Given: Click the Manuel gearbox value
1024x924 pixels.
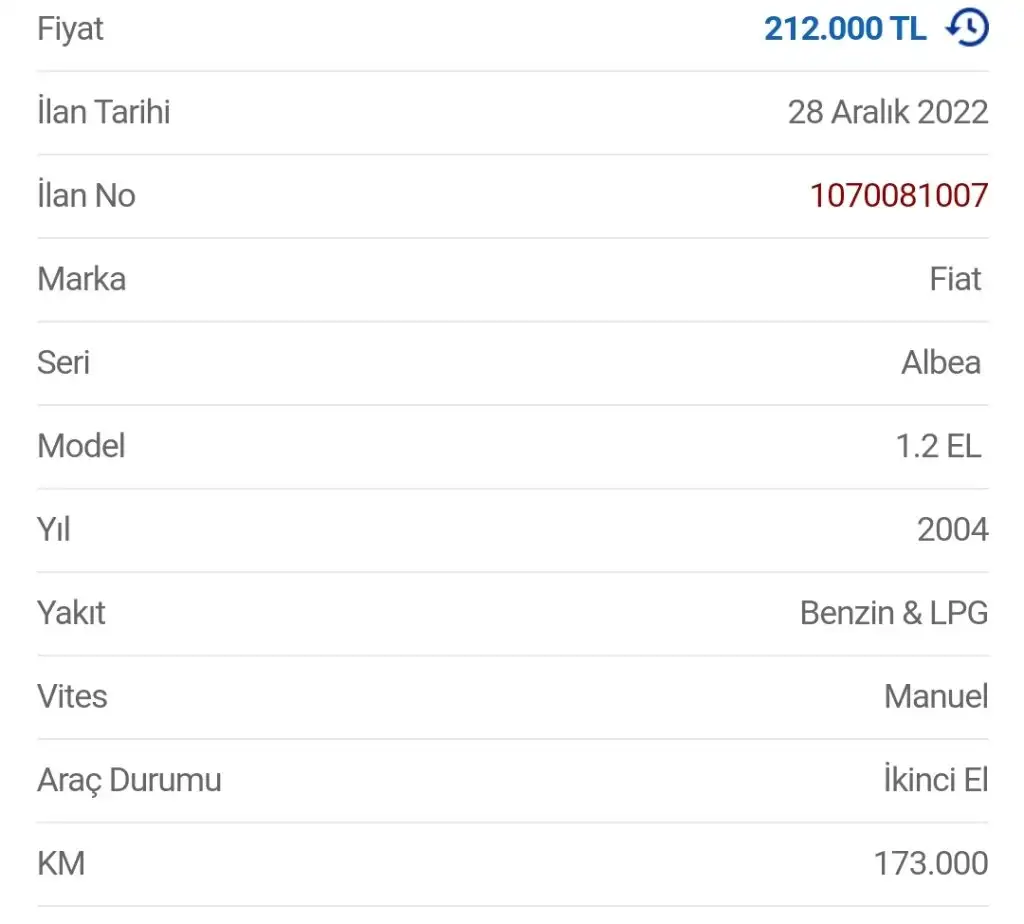Looking at the screenshot, I should pos(935,696).
